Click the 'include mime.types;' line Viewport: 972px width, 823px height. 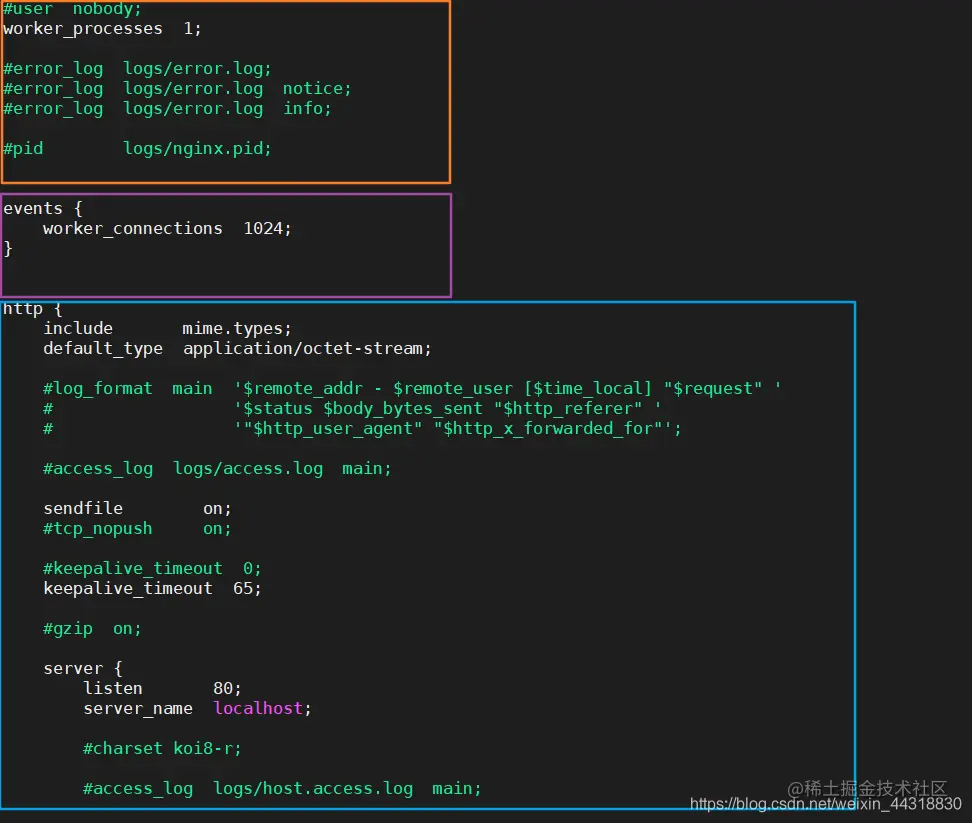tap(167, 328)
